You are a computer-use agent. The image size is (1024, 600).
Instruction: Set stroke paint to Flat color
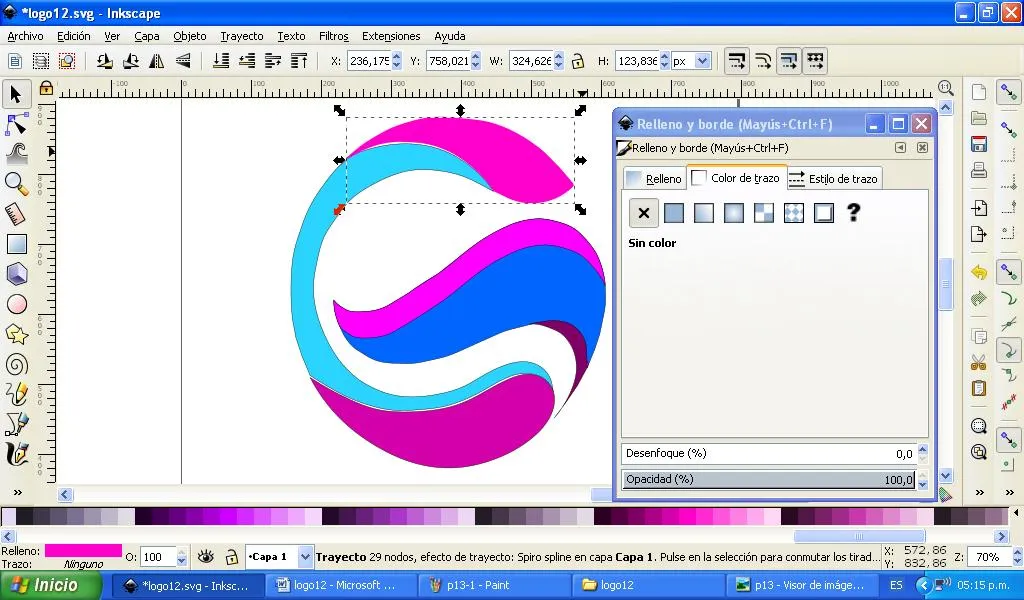[x=673, y=213]
